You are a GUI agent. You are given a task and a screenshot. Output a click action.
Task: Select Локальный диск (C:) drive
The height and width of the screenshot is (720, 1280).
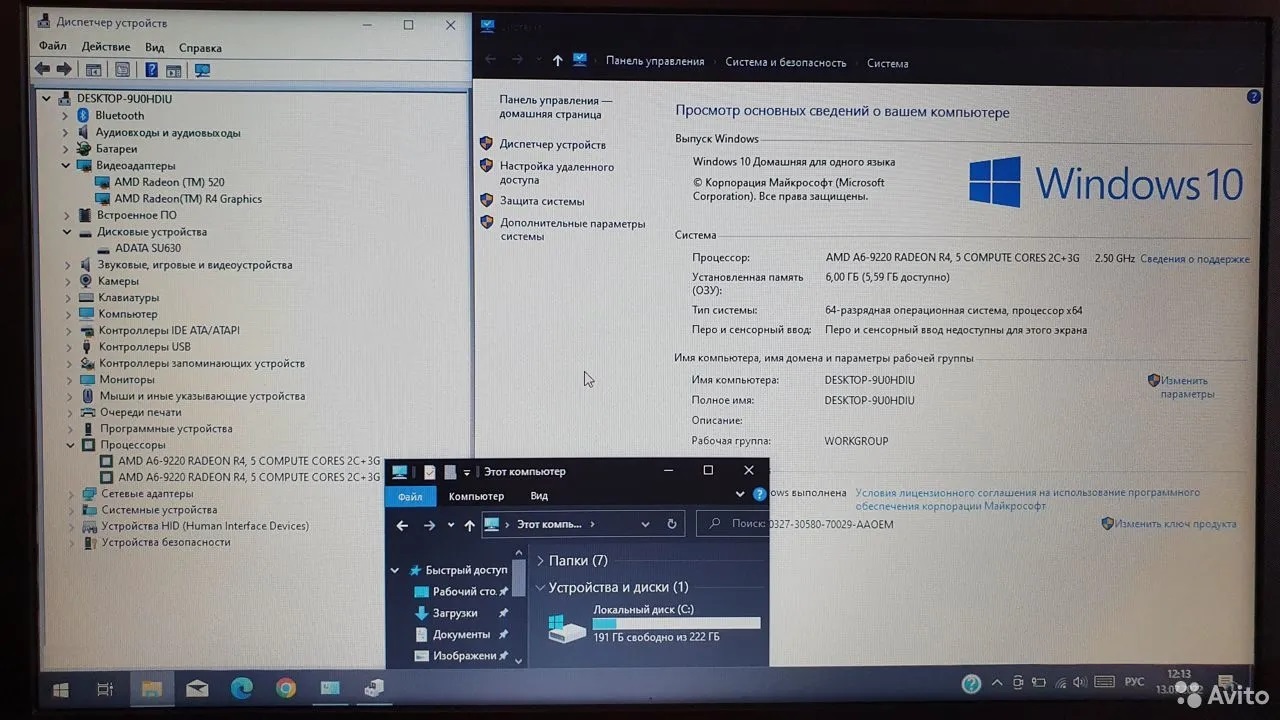(654, 623)
